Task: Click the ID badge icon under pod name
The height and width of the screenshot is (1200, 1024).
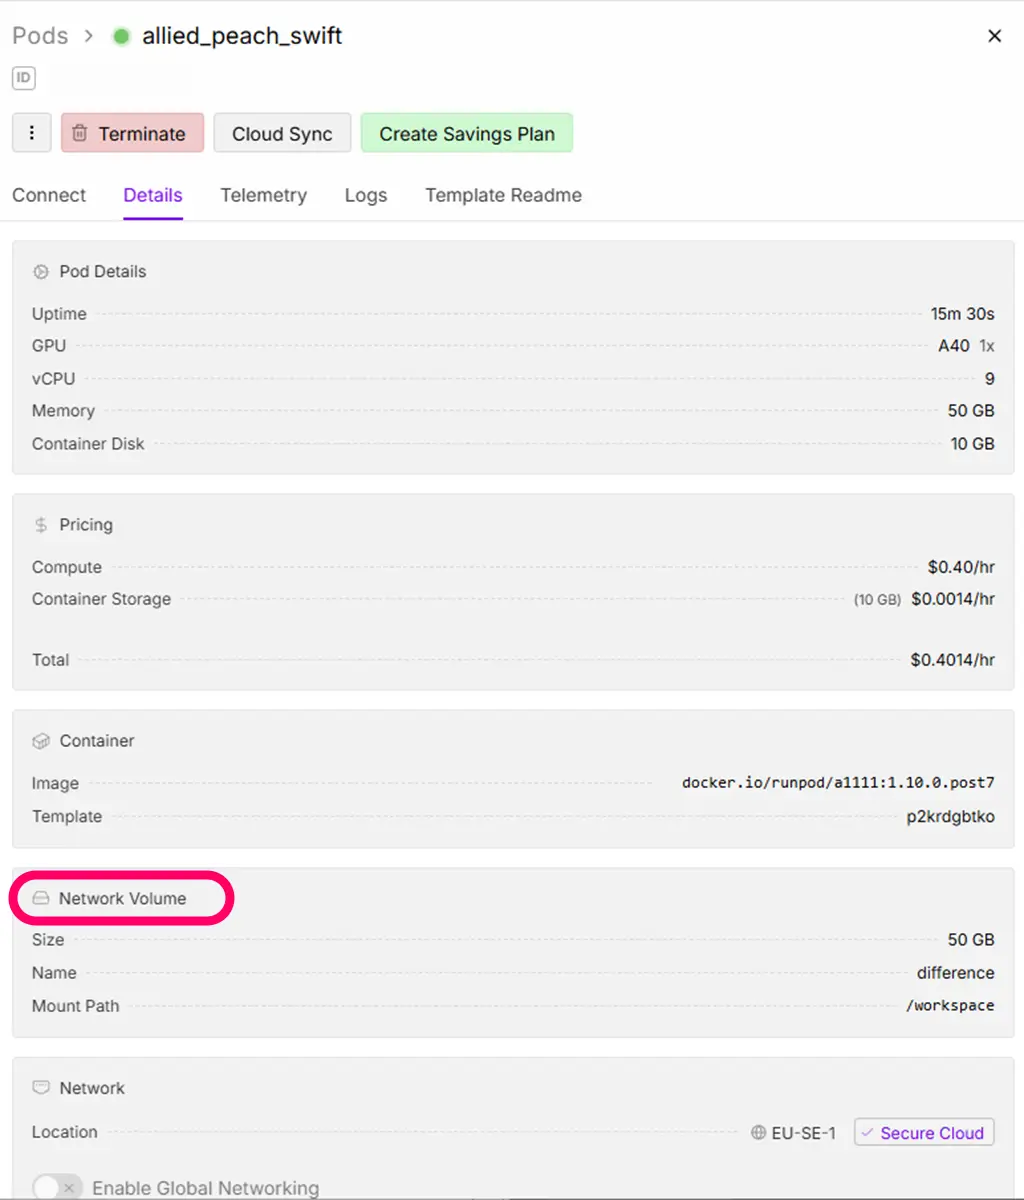Action: pyautogui.click(x=23, y=77)
